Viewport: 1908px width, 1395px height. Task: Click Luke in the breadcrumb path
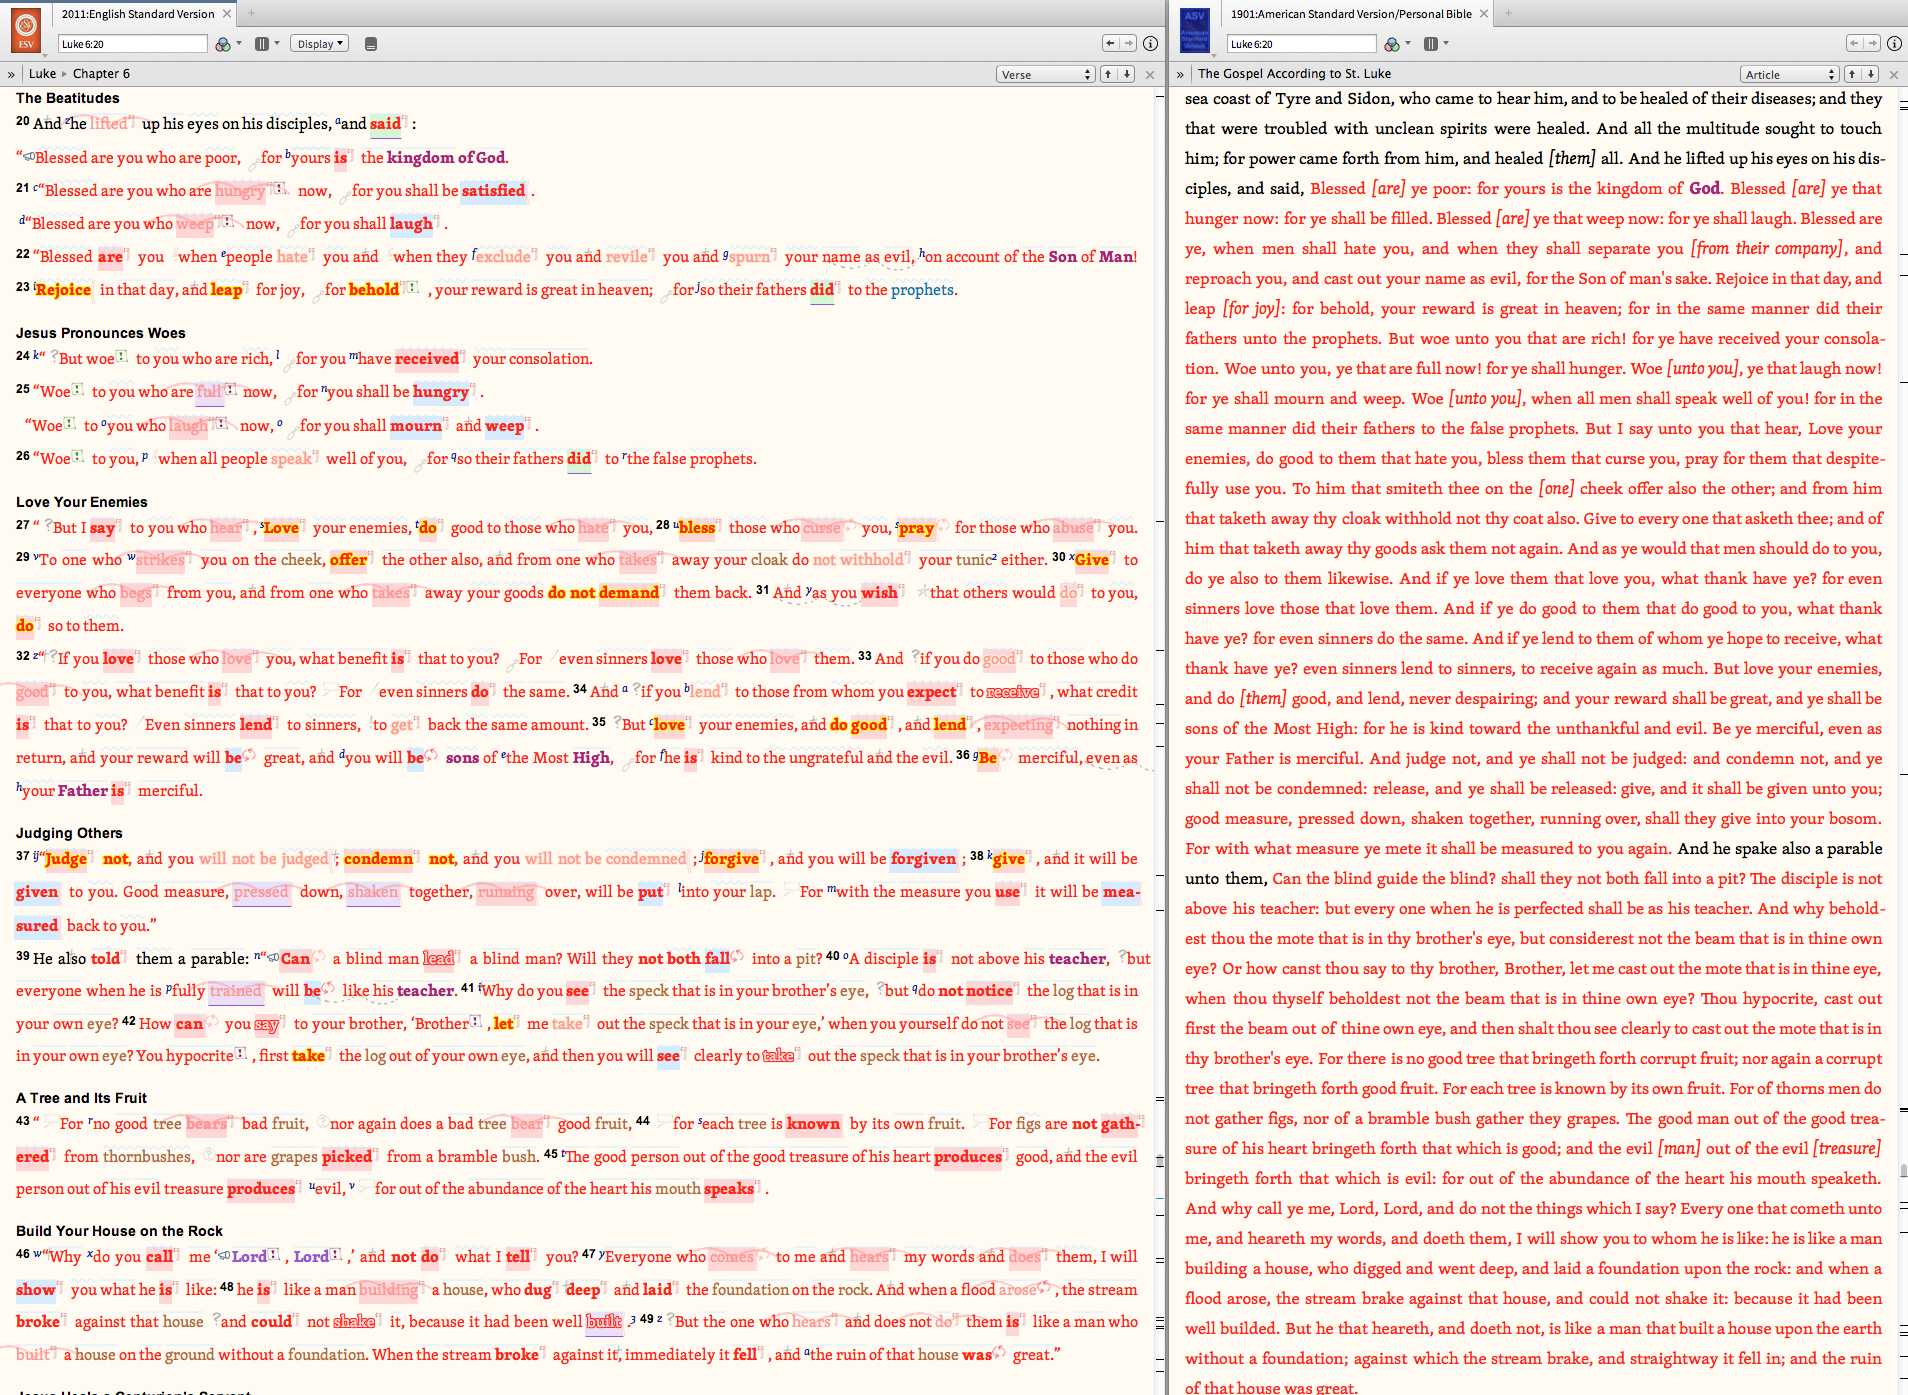[x=43, y=74]
